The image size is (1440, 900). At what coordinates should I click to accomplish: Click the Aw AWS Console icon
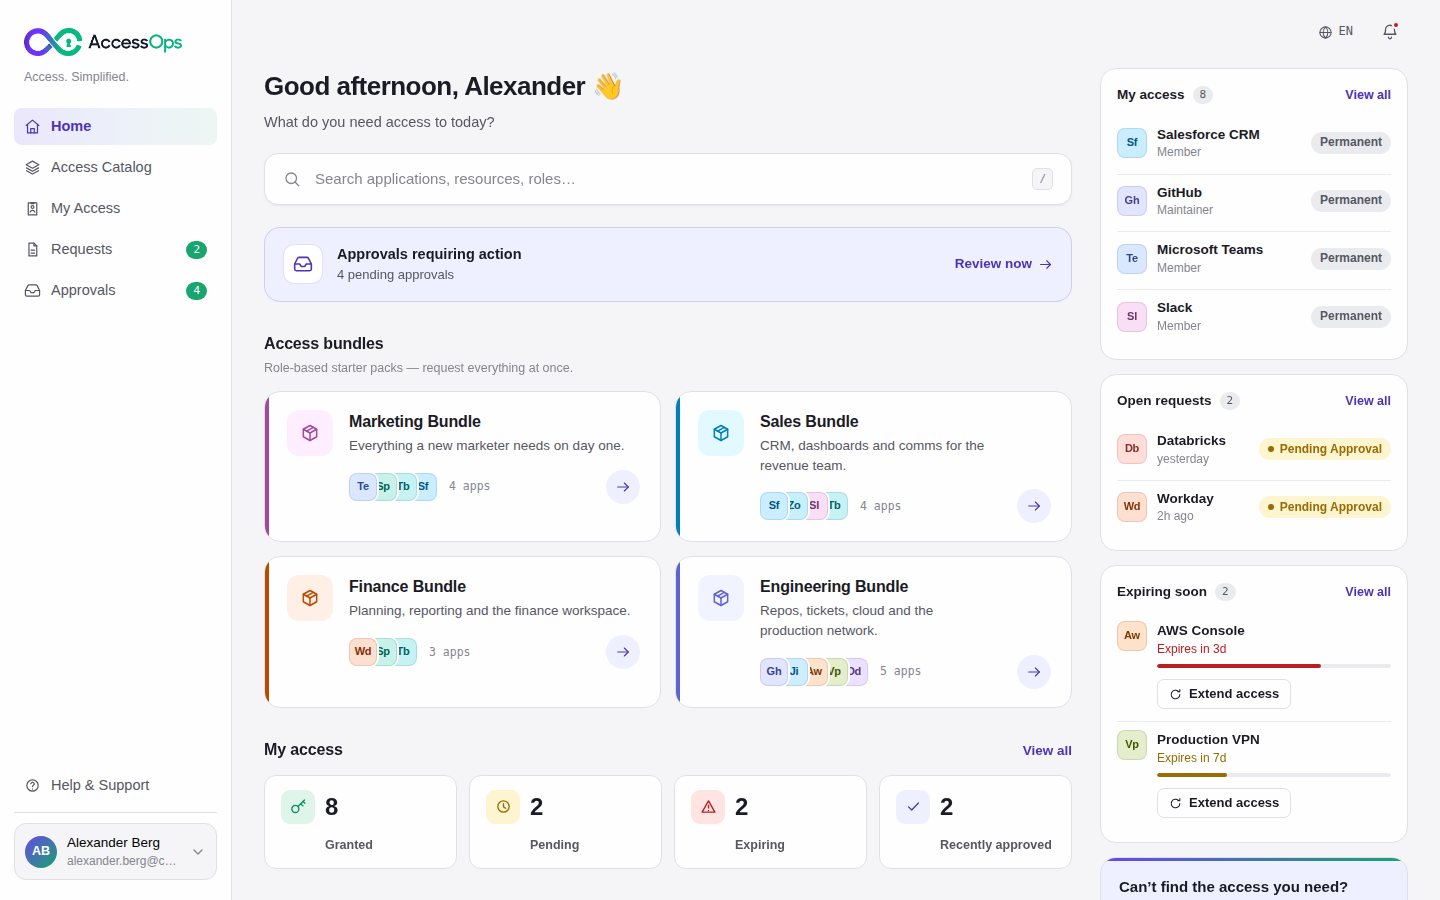coord(1132,636)
